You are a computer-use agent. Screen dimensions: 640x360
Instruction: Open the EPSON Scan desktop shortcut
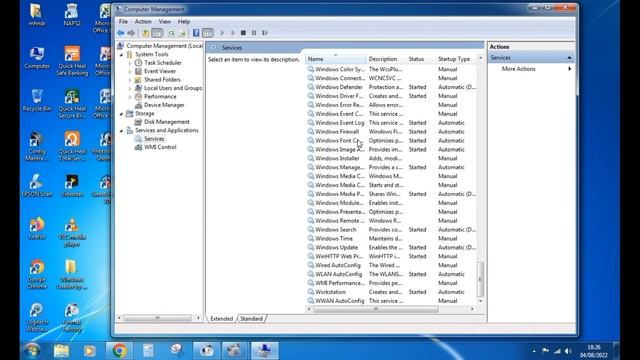click(37, 185)
